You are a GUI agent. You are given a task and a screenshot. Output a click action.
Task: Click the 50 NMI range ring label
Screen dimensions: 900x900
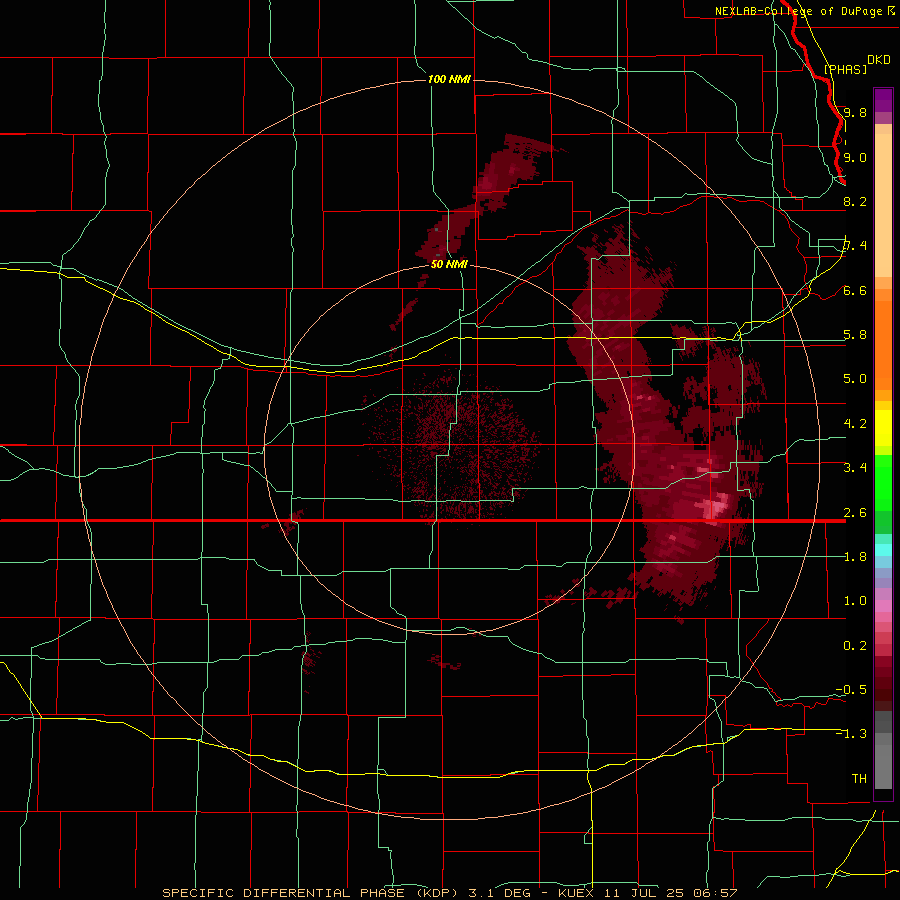click(x=449, y=264)
